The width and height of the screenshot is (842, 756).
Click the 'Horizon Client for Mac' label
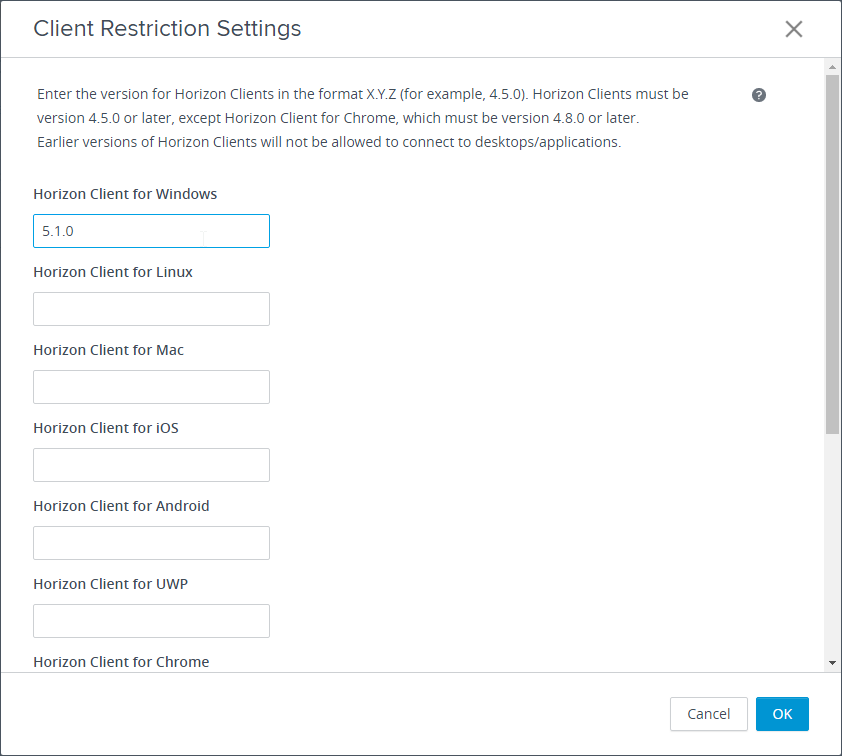point(108,350)
